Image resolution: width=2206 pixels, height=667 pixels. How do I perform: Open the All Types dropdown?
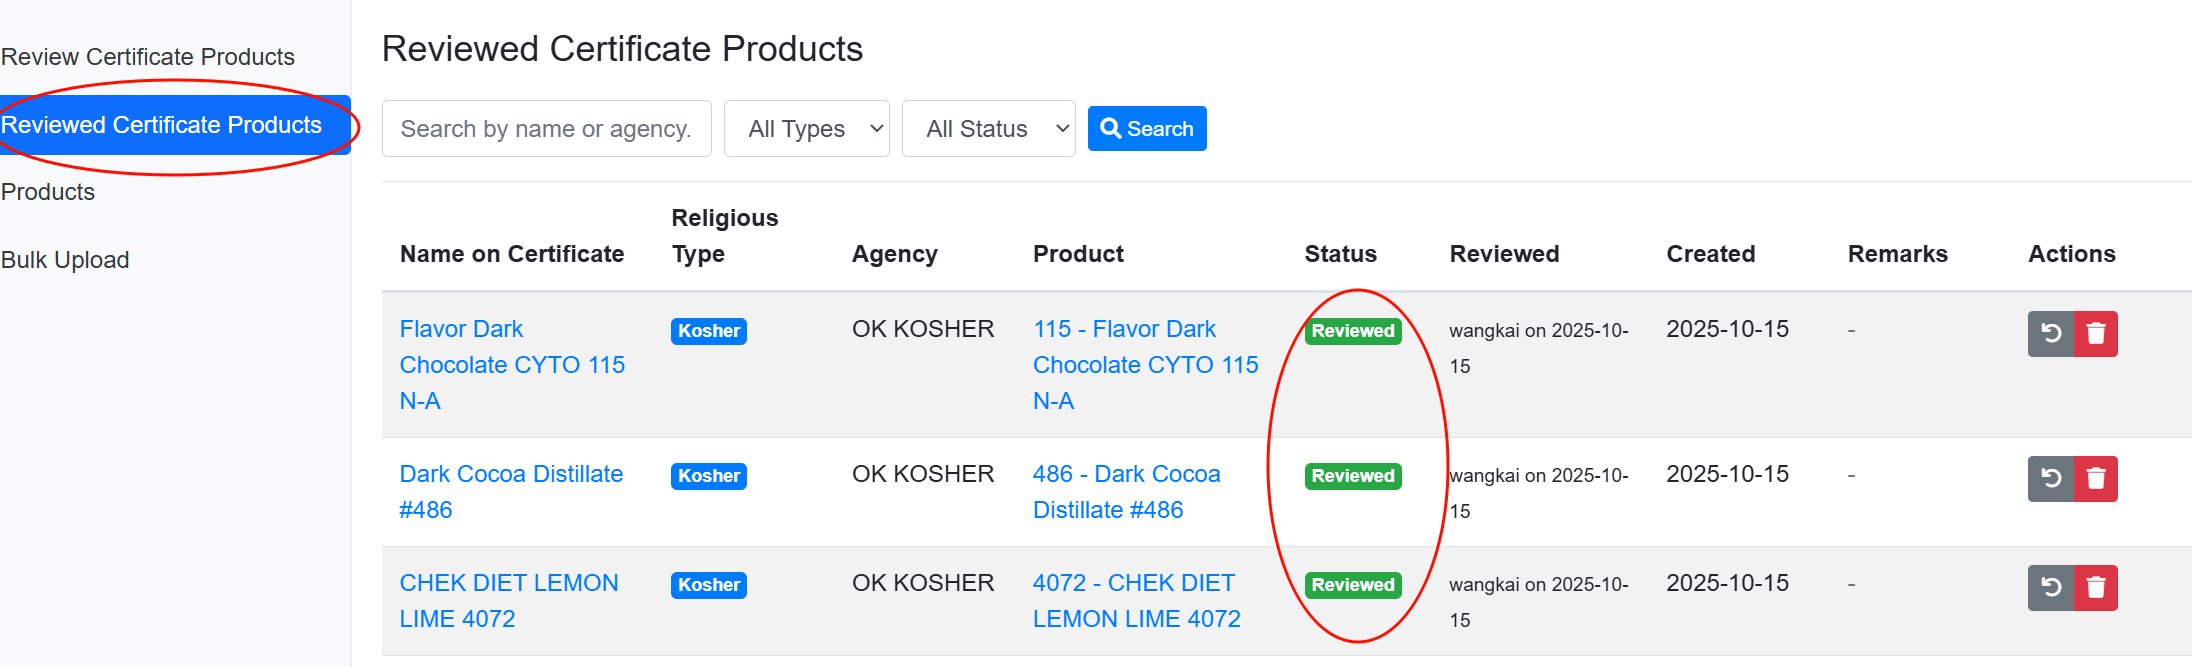807,129
